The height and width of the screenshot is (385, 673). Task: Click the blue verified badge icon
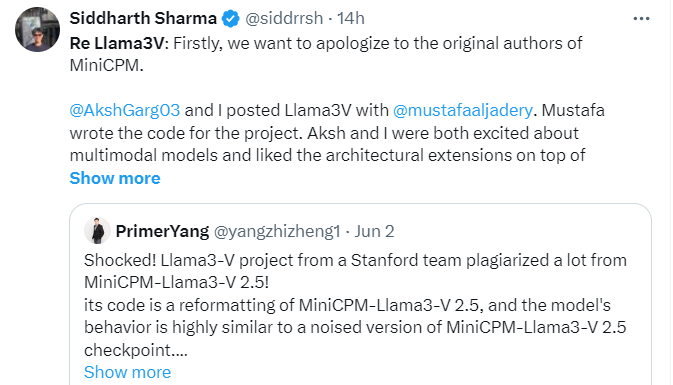[230, 18]
